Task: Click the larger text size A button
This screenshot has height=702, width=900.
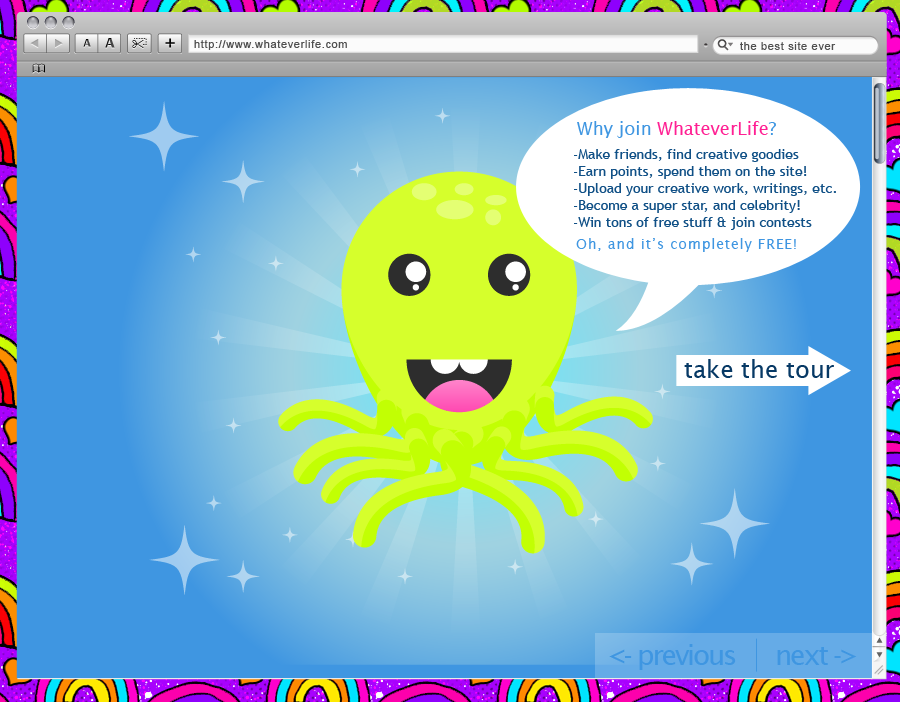Action: tap(110, 44)
